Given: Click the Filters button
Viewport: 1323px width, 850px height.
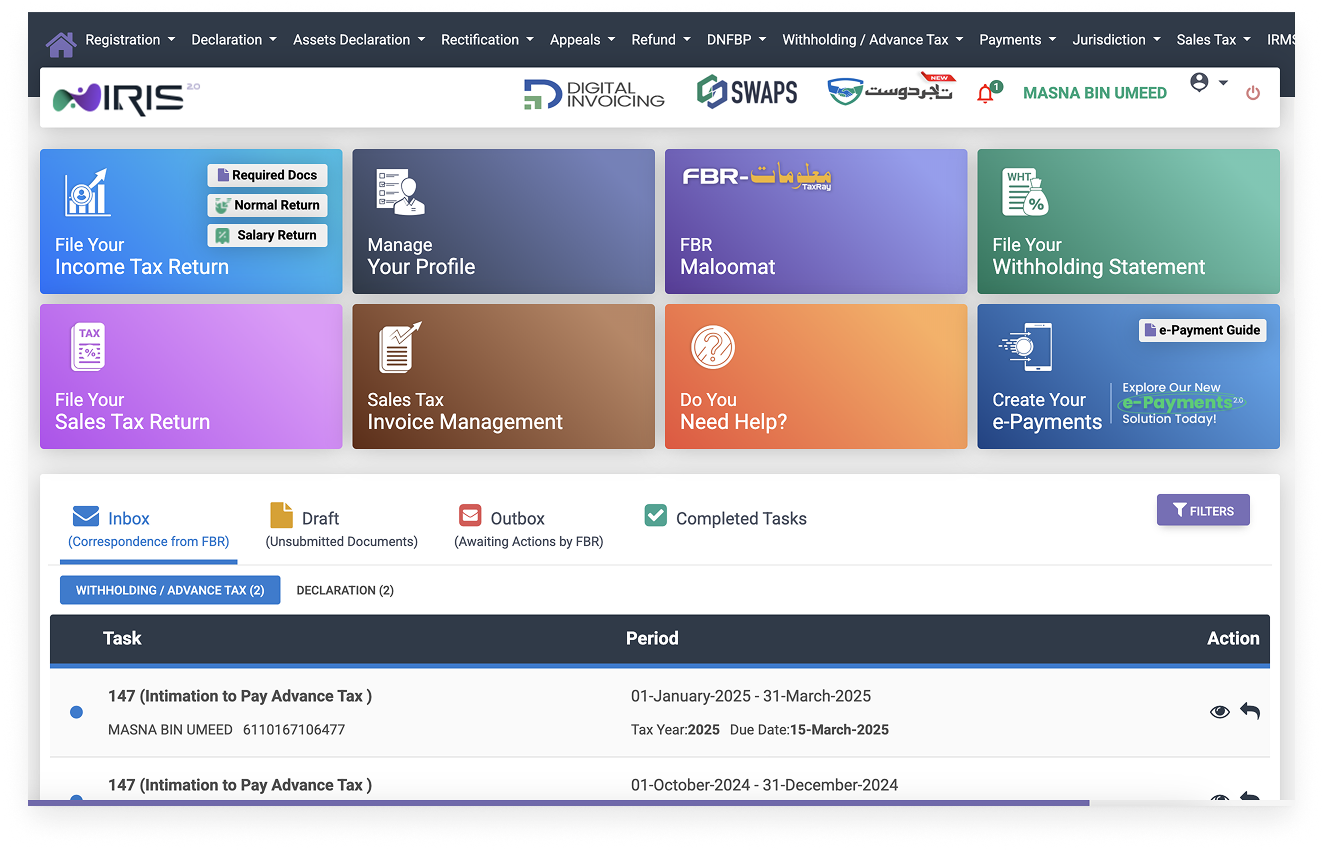Looking at the screenshot, I should click(x=1203, y=510).
